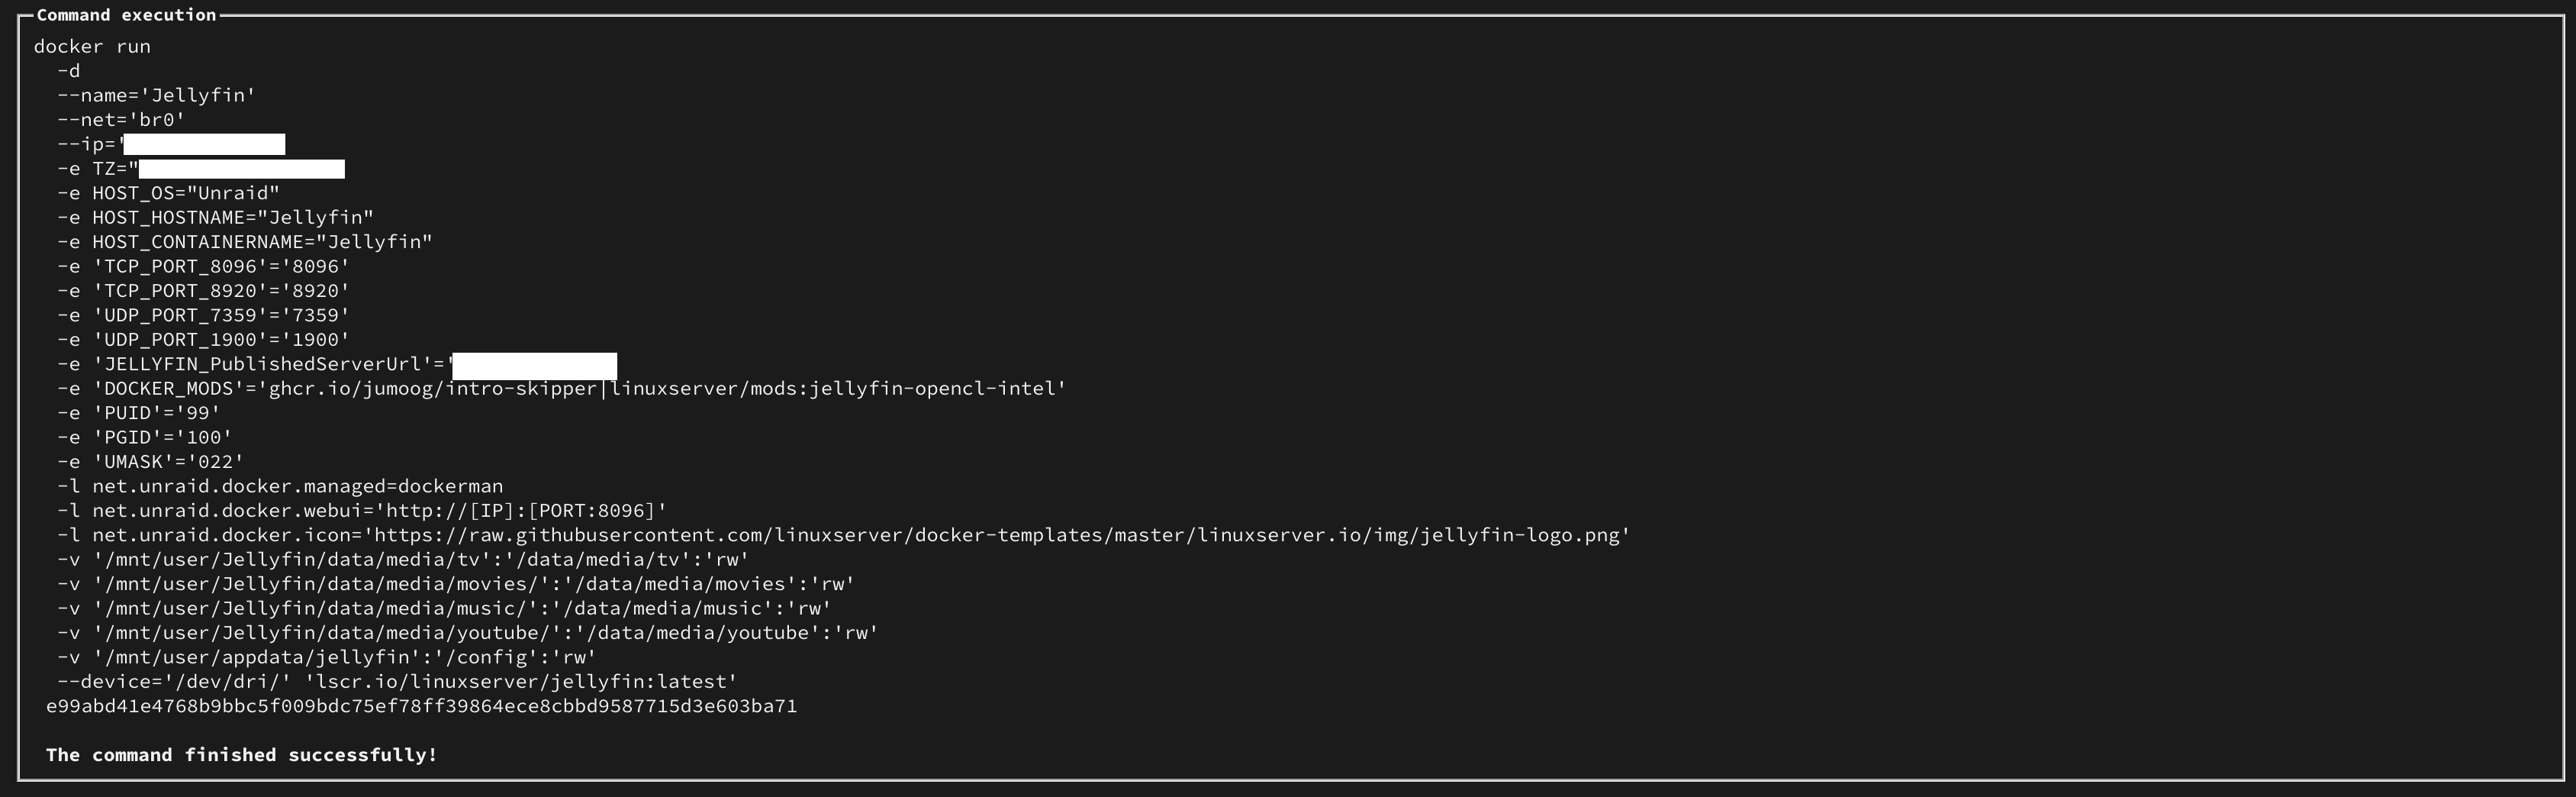
Task: Click the redacted TZ value
Action: 241,169
